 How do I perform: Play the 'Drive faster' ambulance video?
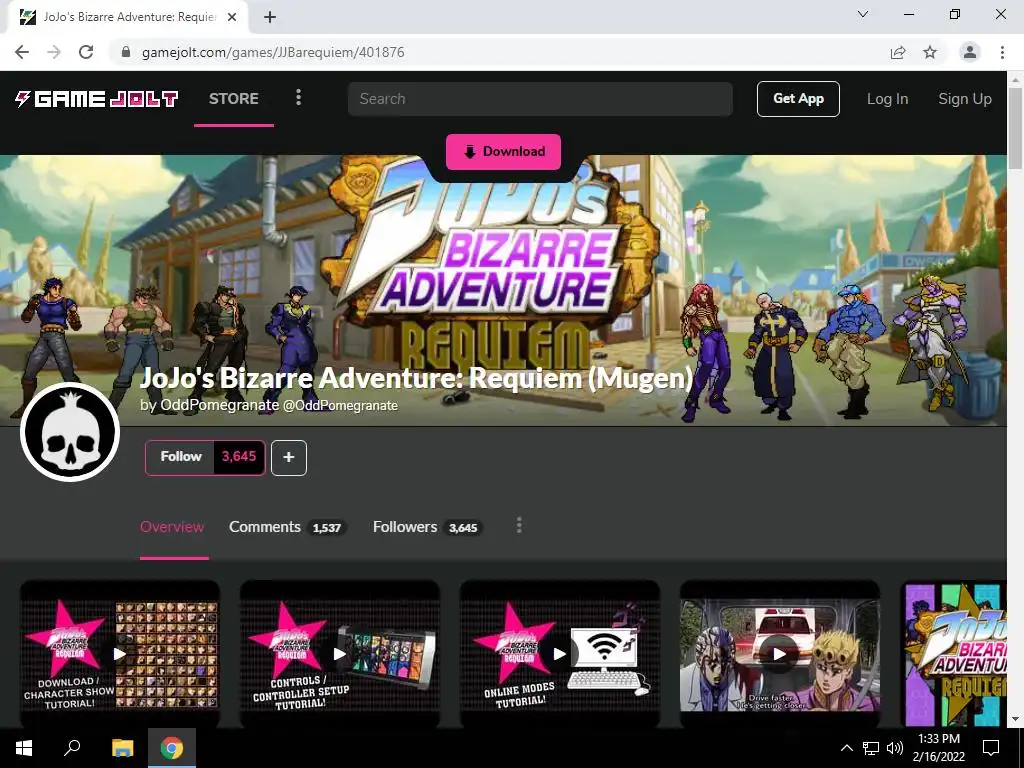780,654
